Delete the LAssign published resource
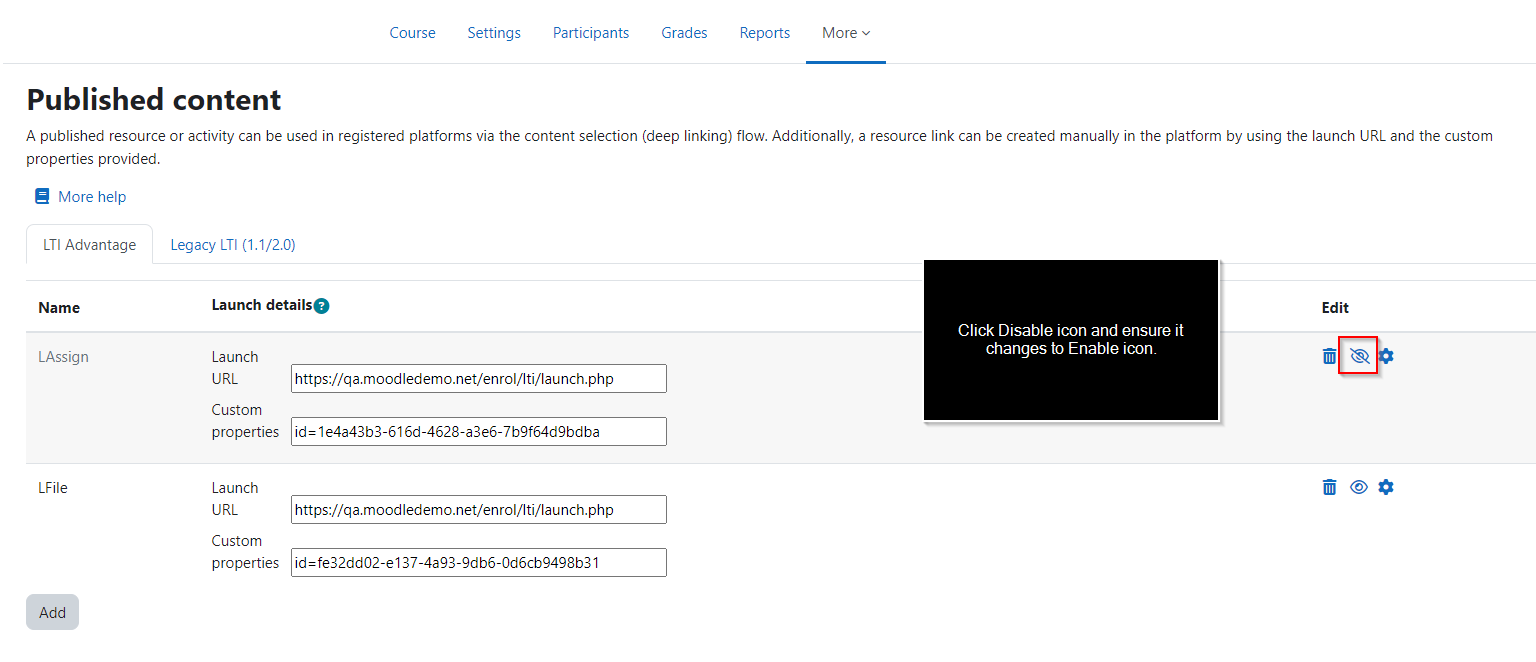1536x662 pixels. click(x=1329, y=356)
